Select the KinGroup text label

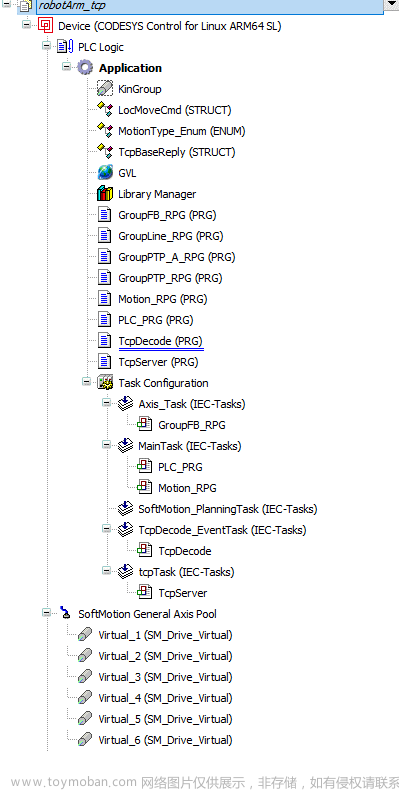pyautogui.click(x=140, y=89)
